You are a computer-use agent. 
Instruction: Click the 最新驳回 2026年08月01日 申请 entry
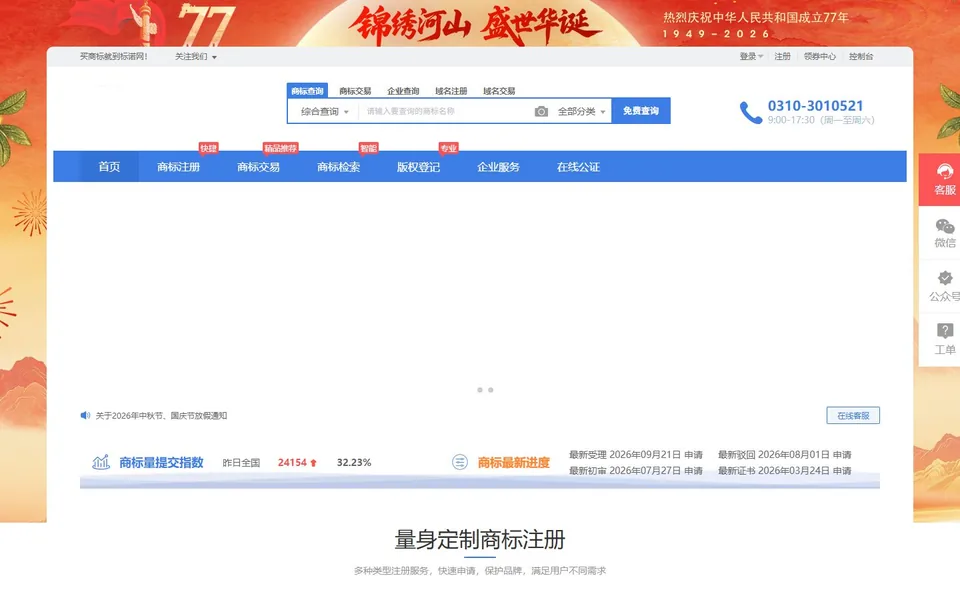click(784, 455)
